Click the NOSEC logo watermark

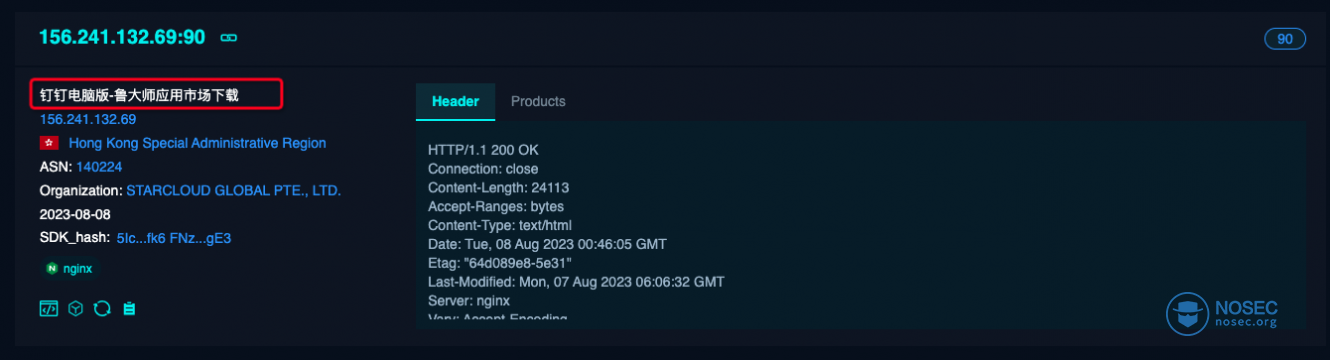pos(1222,313)
